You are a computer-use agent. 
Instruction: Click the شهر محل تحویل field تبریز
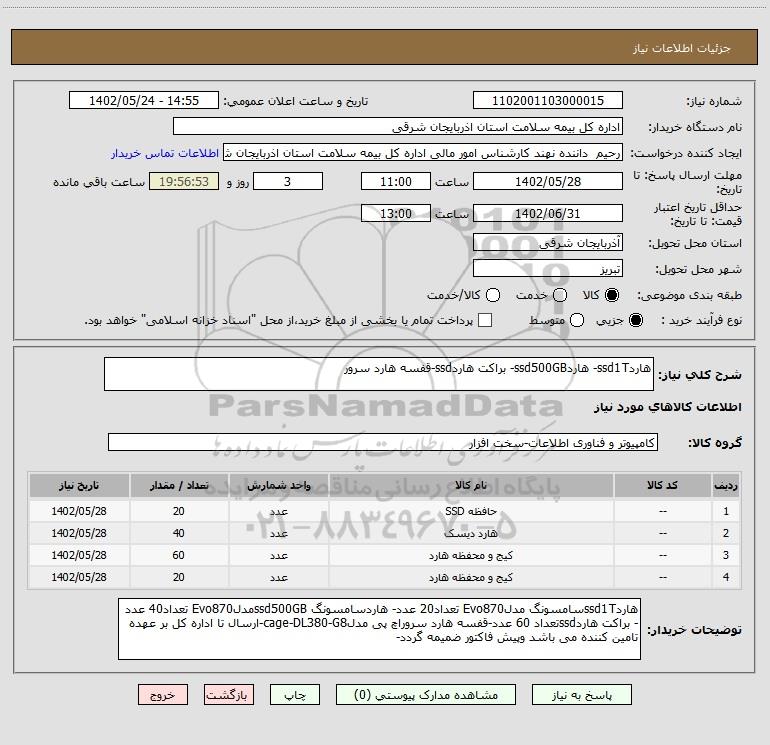point(548,269)
